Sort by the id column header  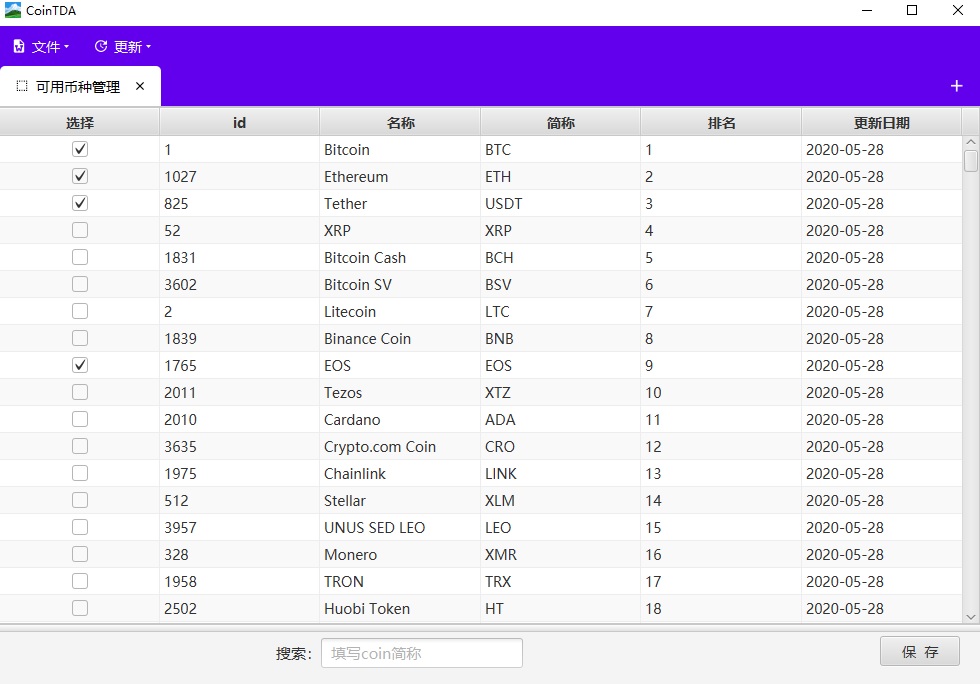239,122
